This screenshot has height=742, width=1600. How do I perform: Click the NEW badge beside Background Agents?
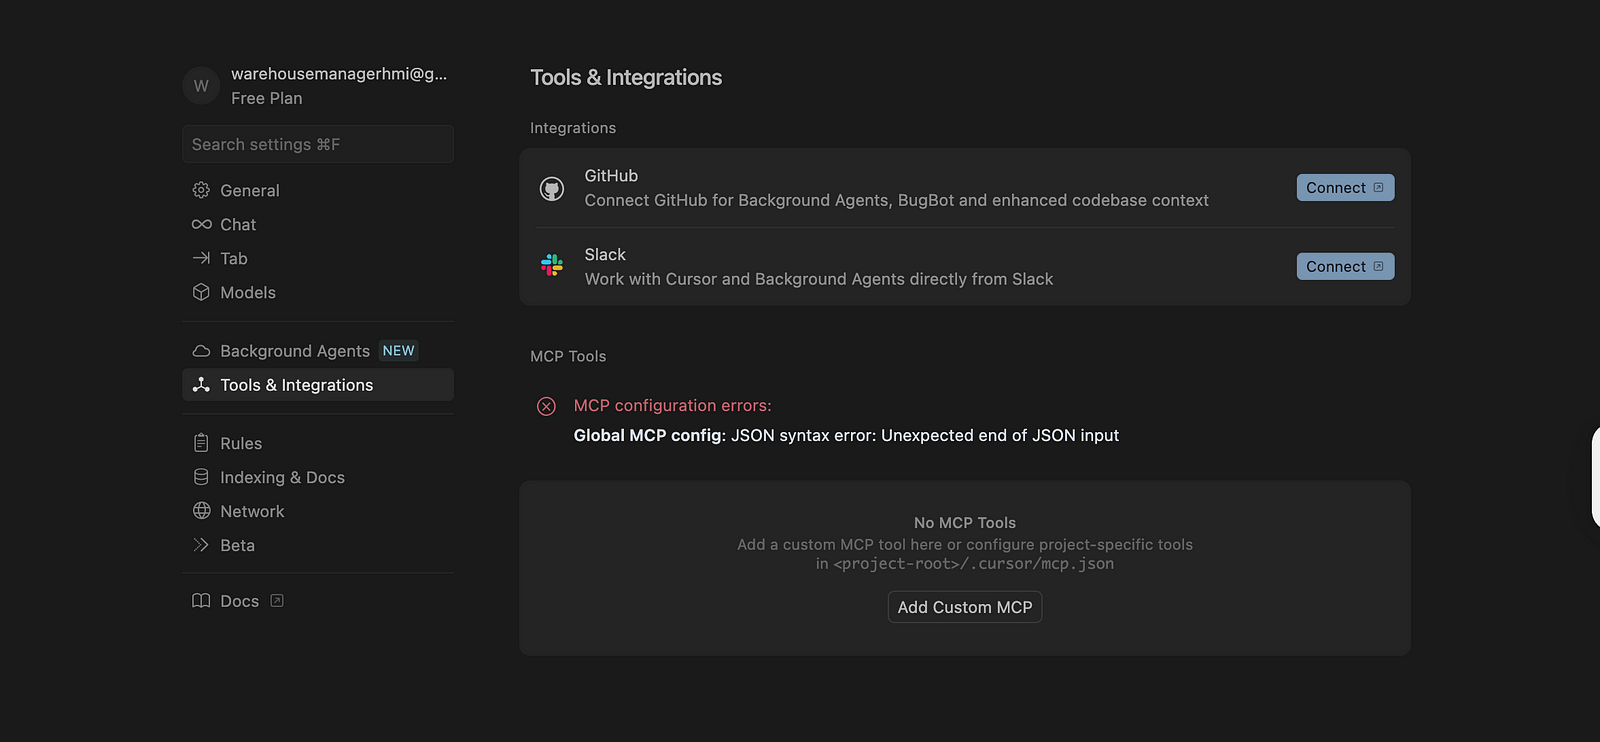398,351
